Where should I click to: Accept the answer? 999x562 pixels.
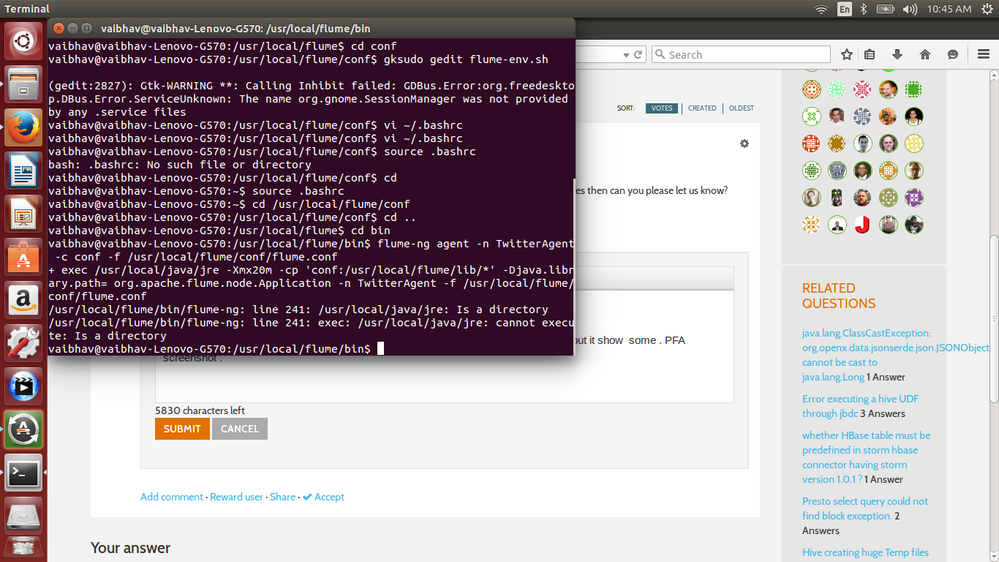coord(324,497)
